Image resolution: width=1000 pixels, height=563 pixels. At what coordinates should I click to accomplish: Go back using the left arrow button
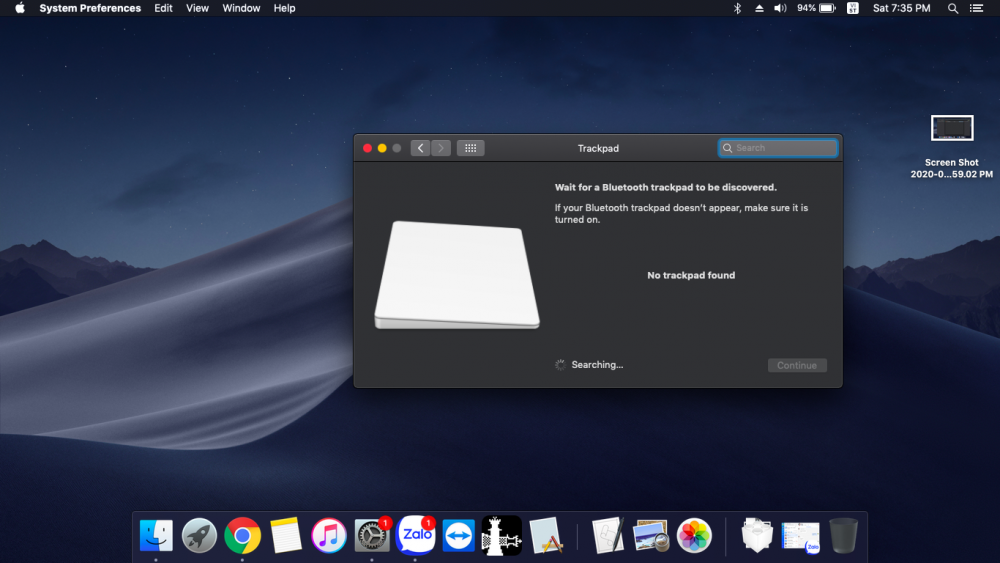[421, 148]
